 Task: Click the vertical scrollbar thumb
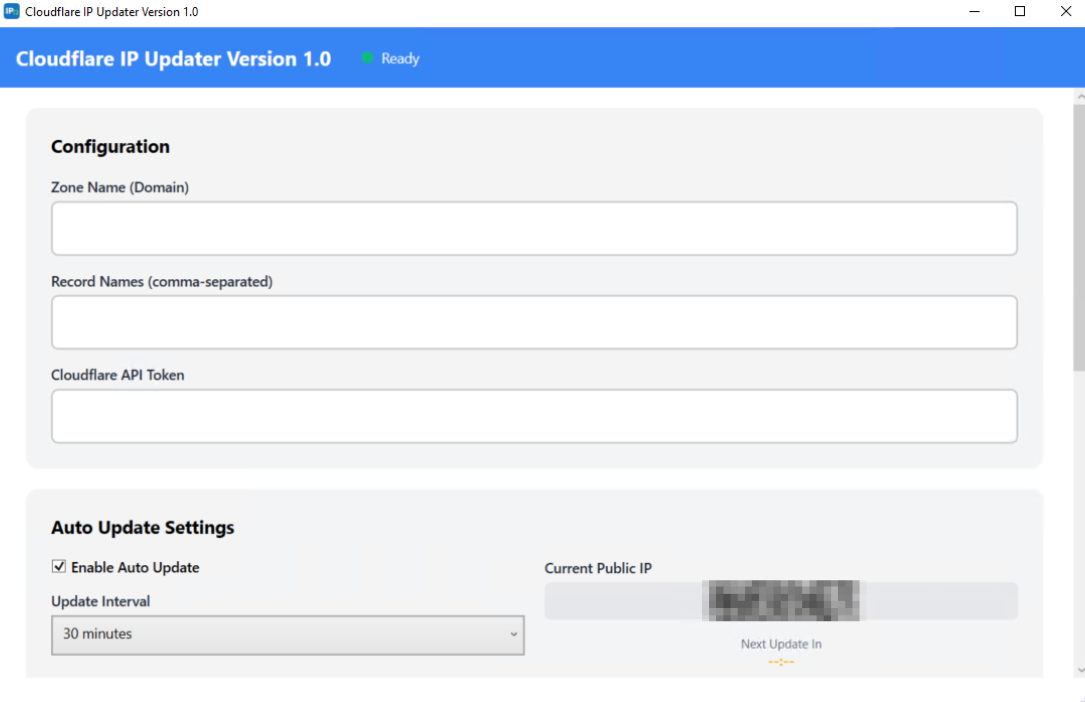[x=1079, y=239]
